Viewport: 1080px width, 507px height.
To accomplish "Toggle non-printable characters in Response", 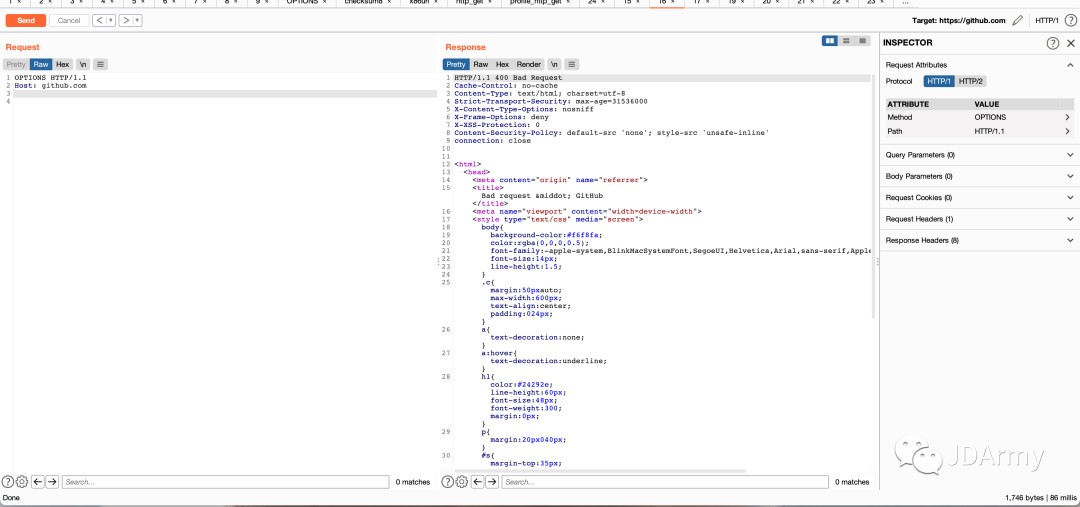I will pos(554,64).
